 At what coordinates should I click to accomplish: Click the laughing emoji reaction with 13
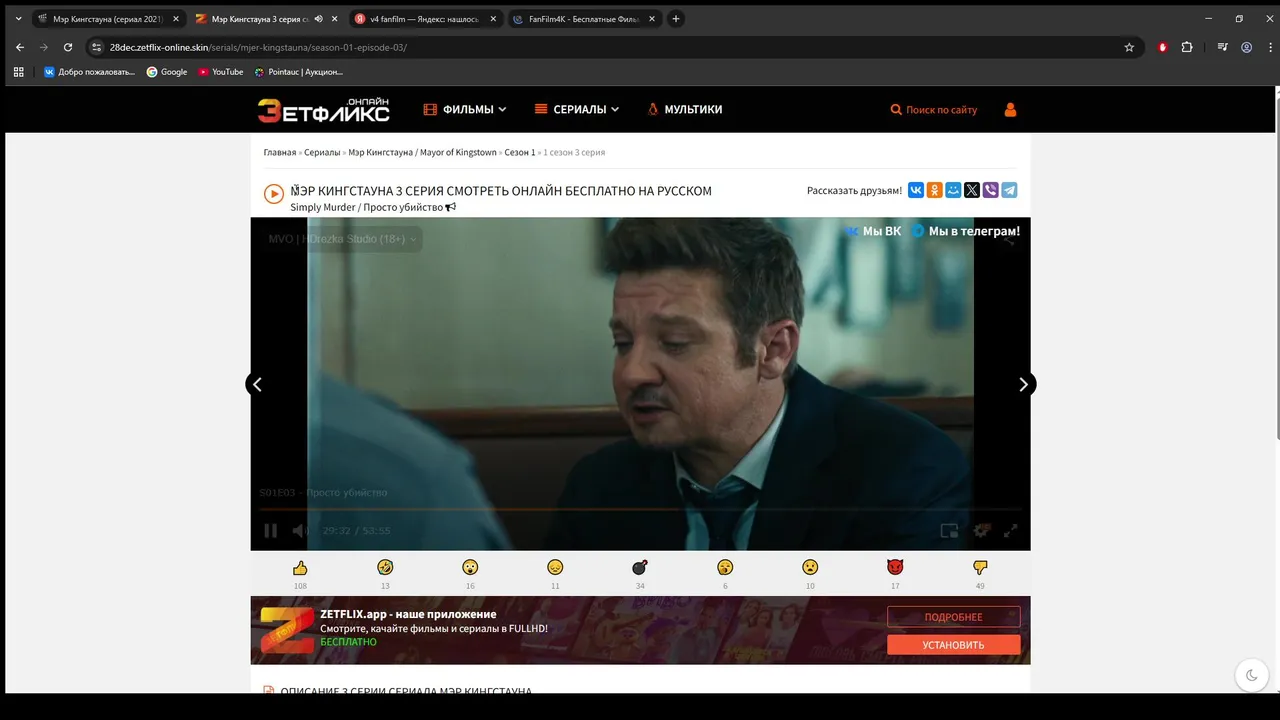click(x=385, y=567)
